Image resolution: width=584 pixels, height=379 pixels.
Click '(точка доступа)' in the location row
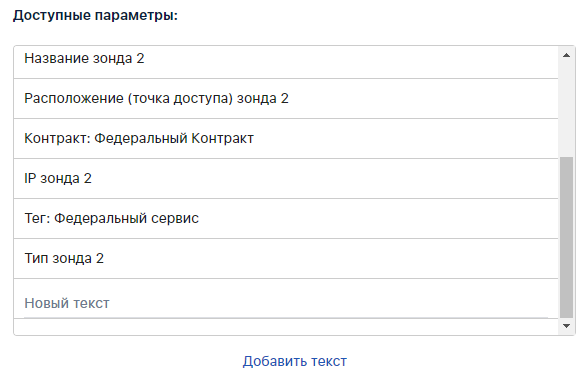(180, 99)
